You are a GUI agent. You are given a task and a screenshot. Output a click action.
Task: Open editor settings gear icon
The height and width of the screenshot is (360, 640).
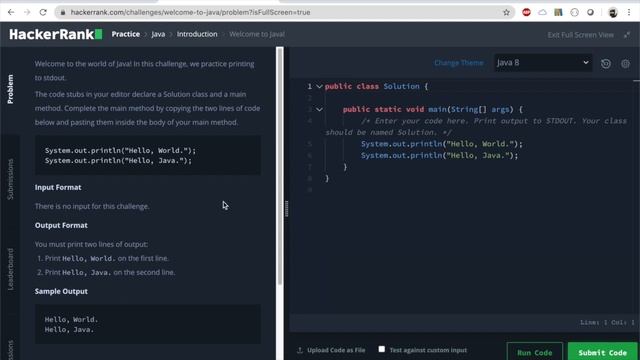pyautogui.click(x=625, y=64)
